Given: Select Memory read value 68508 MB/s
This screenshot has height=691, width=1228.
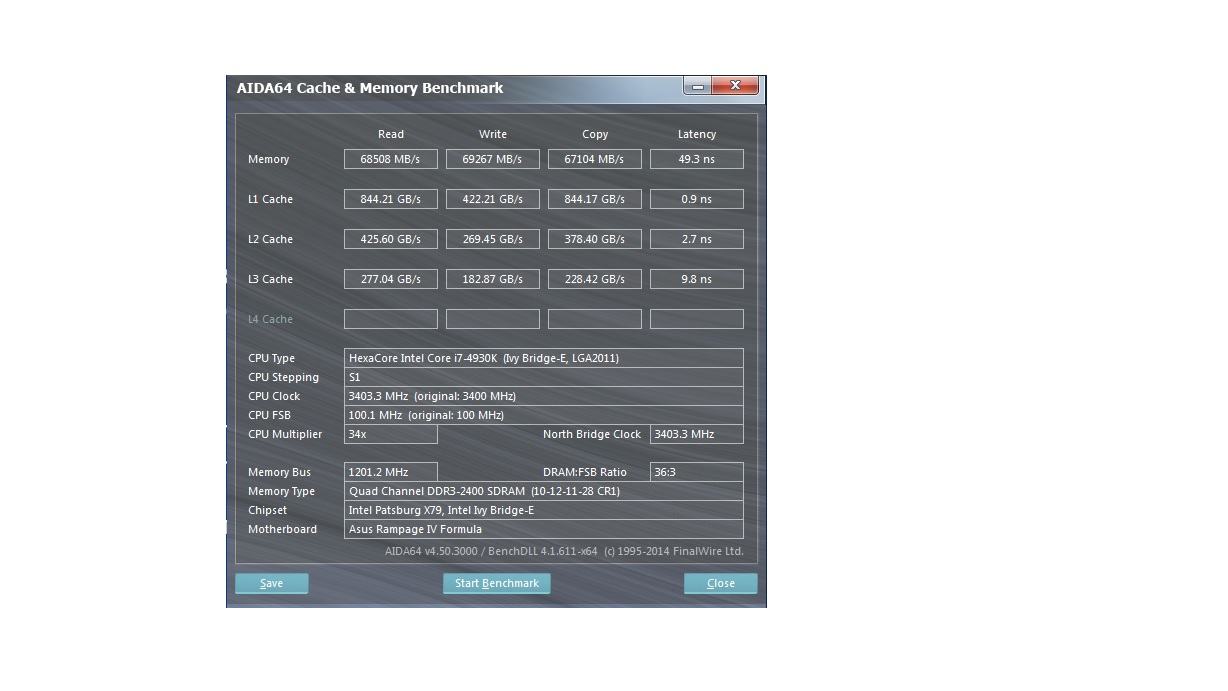Looking at the screenshot, I should coord(391,159).
